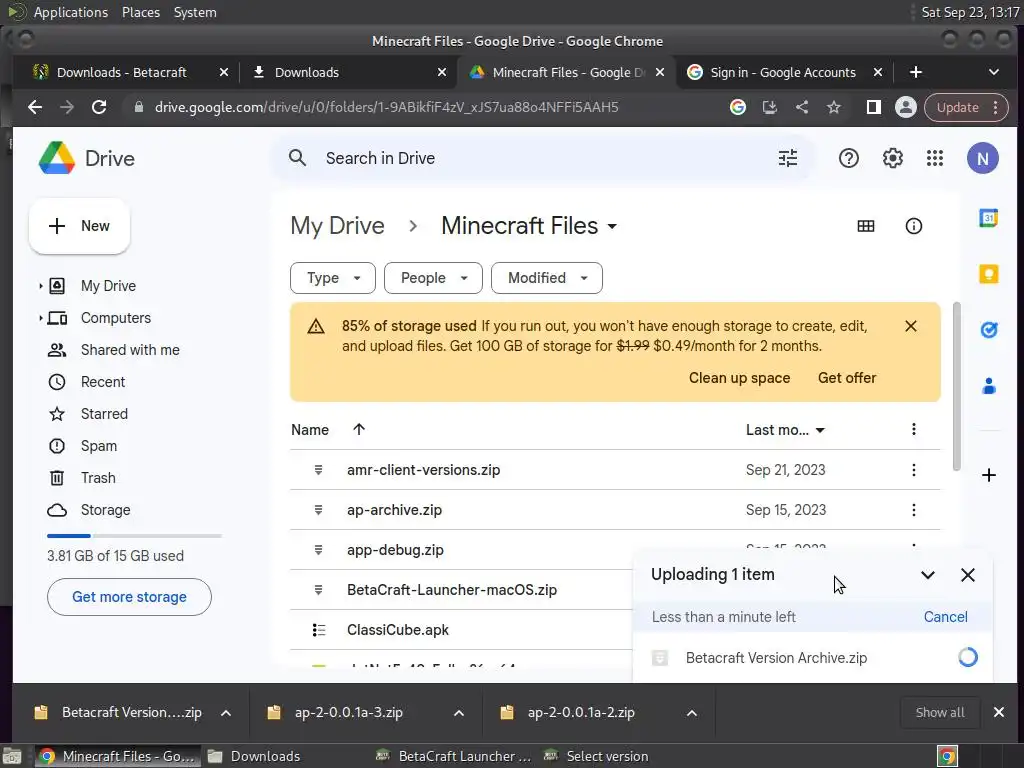Click the Get add-ons plus icon
Screen dimensions: 1024x768
tap(988, 475)
